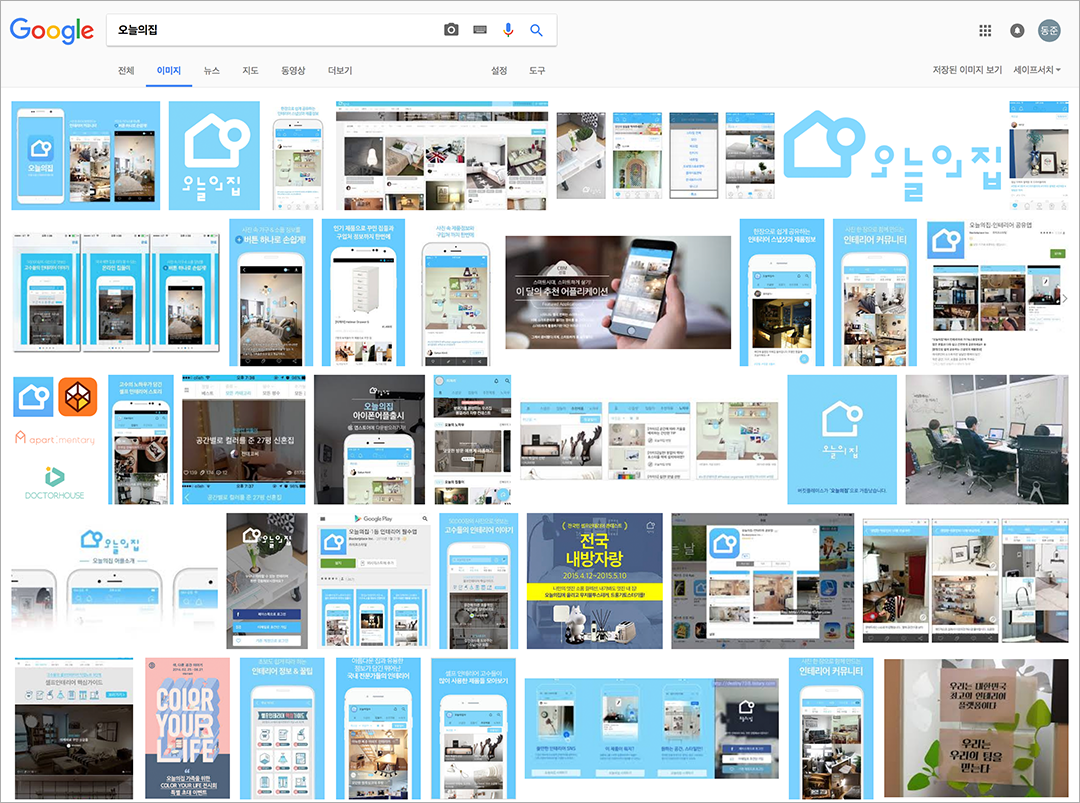Open the website screenshot with lamp photo
This screenshot has width=1080, height=803.
[442, 156]
